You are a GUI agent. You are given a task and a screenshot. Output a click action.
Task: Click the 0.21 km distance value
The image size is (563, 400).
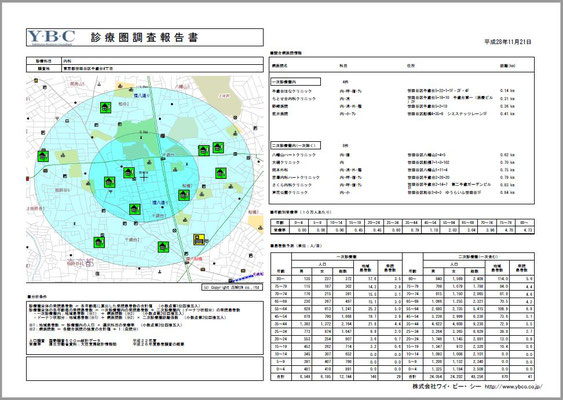click(x=507, y=98)
